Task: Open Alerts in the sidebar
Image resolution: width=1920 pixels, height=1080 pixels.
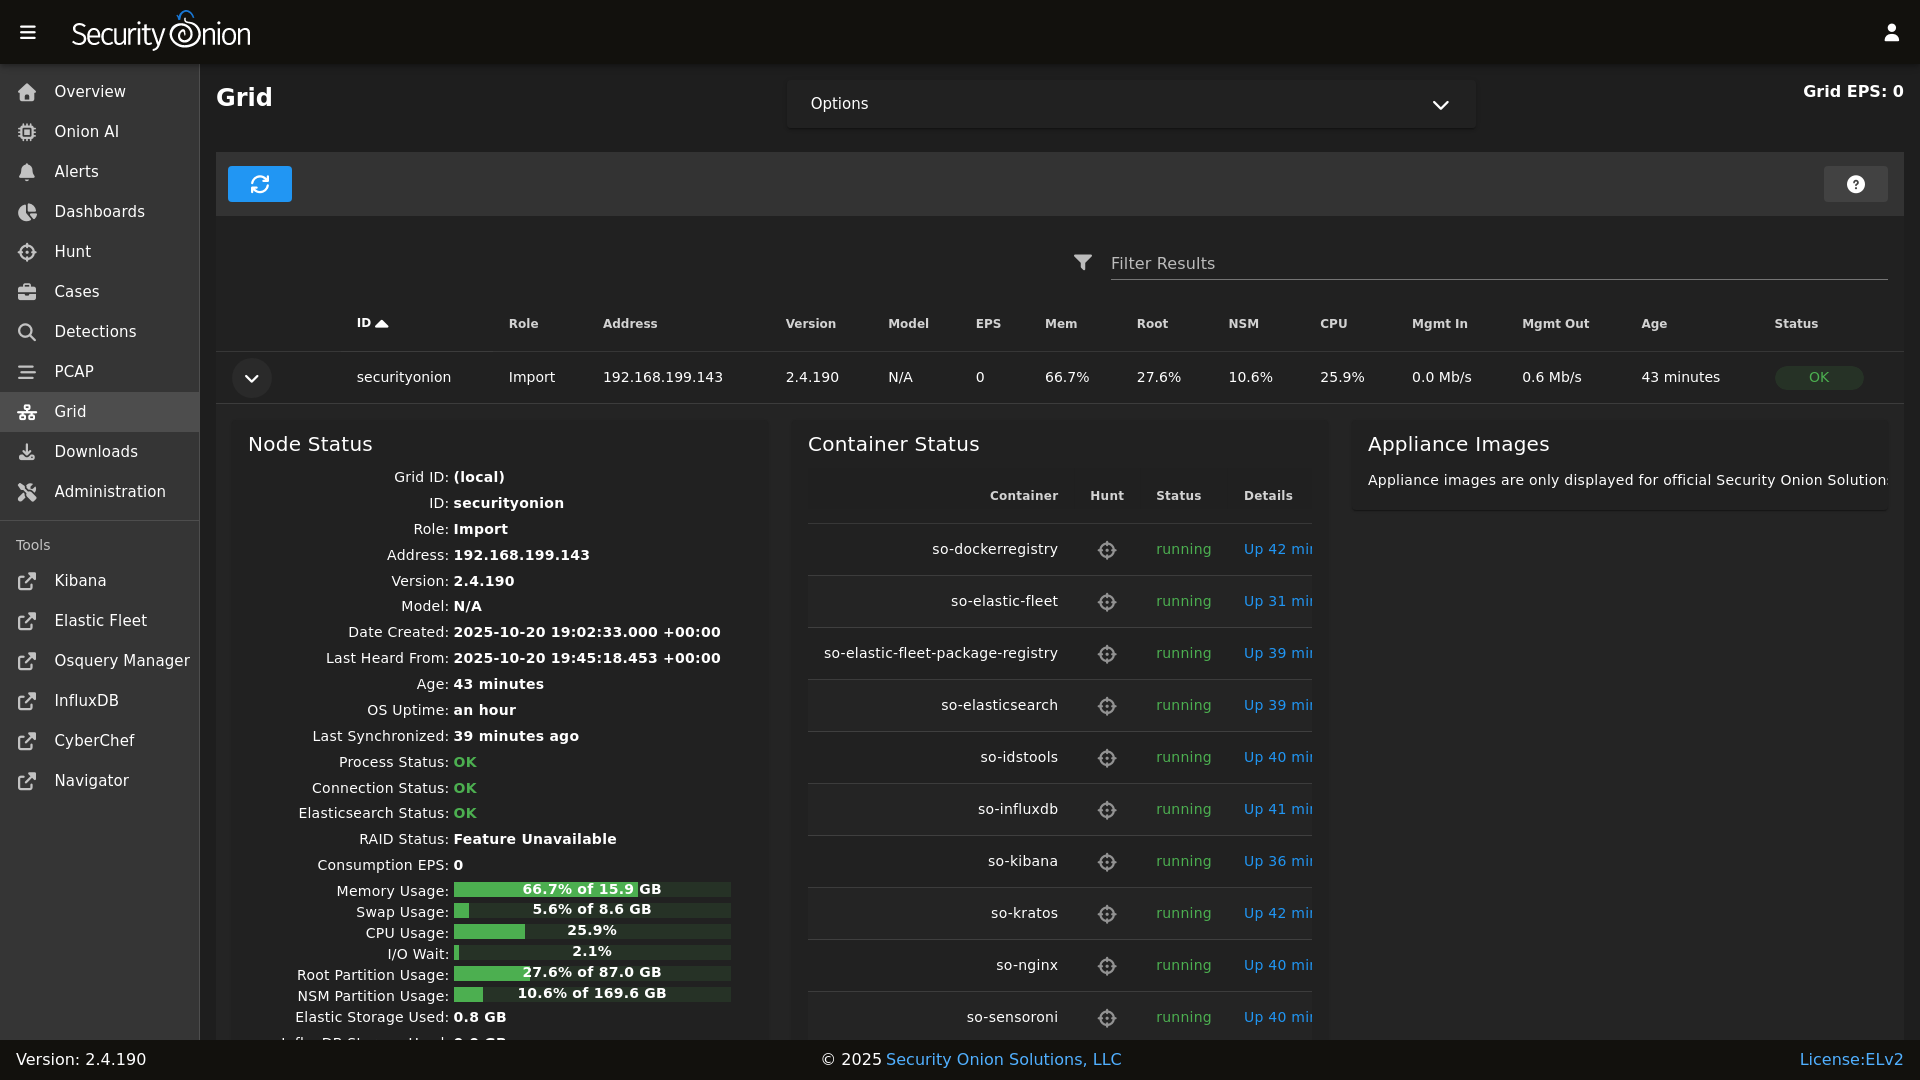Action: [76, 172]
